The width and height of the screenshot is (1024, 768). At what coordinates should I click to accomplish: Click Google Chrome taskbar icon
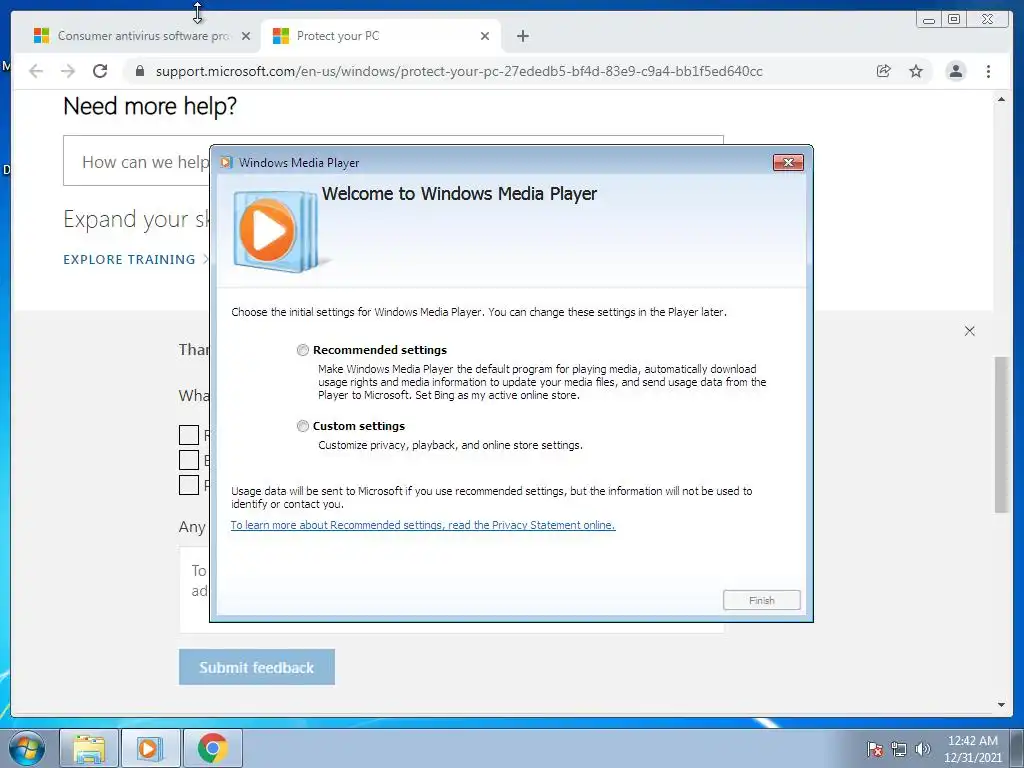(x=212, y=748)
